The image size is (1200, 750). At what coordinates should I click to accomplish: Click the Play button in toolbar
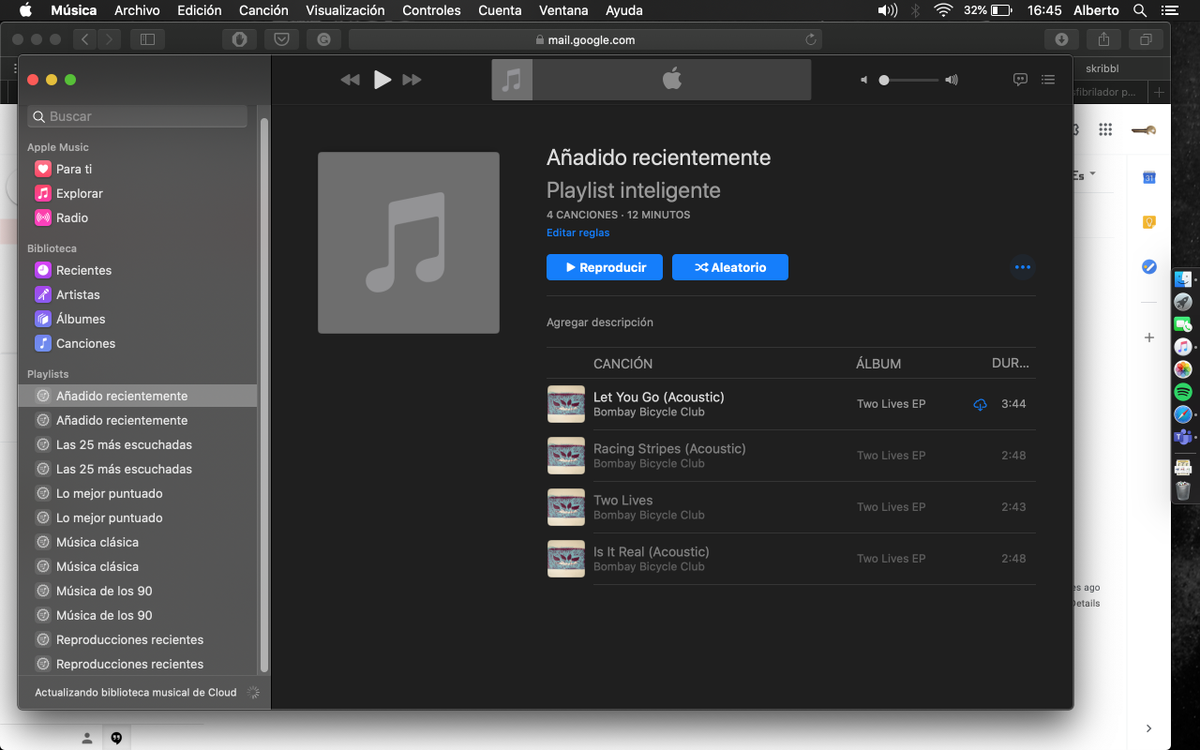382,80
